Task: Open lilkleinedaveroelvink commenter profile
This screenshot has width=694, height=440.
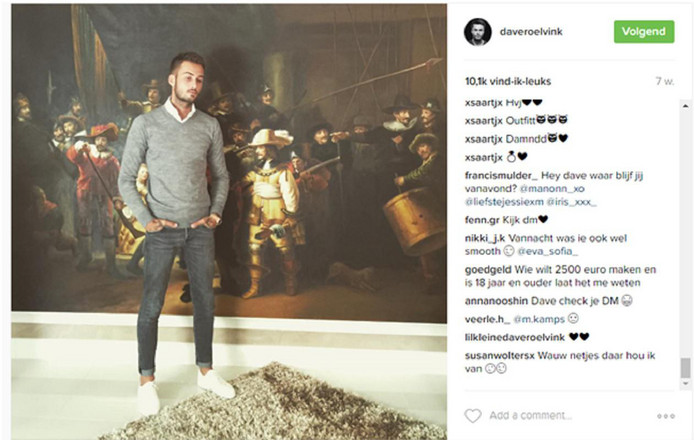Action: click(x=515, y=337)
